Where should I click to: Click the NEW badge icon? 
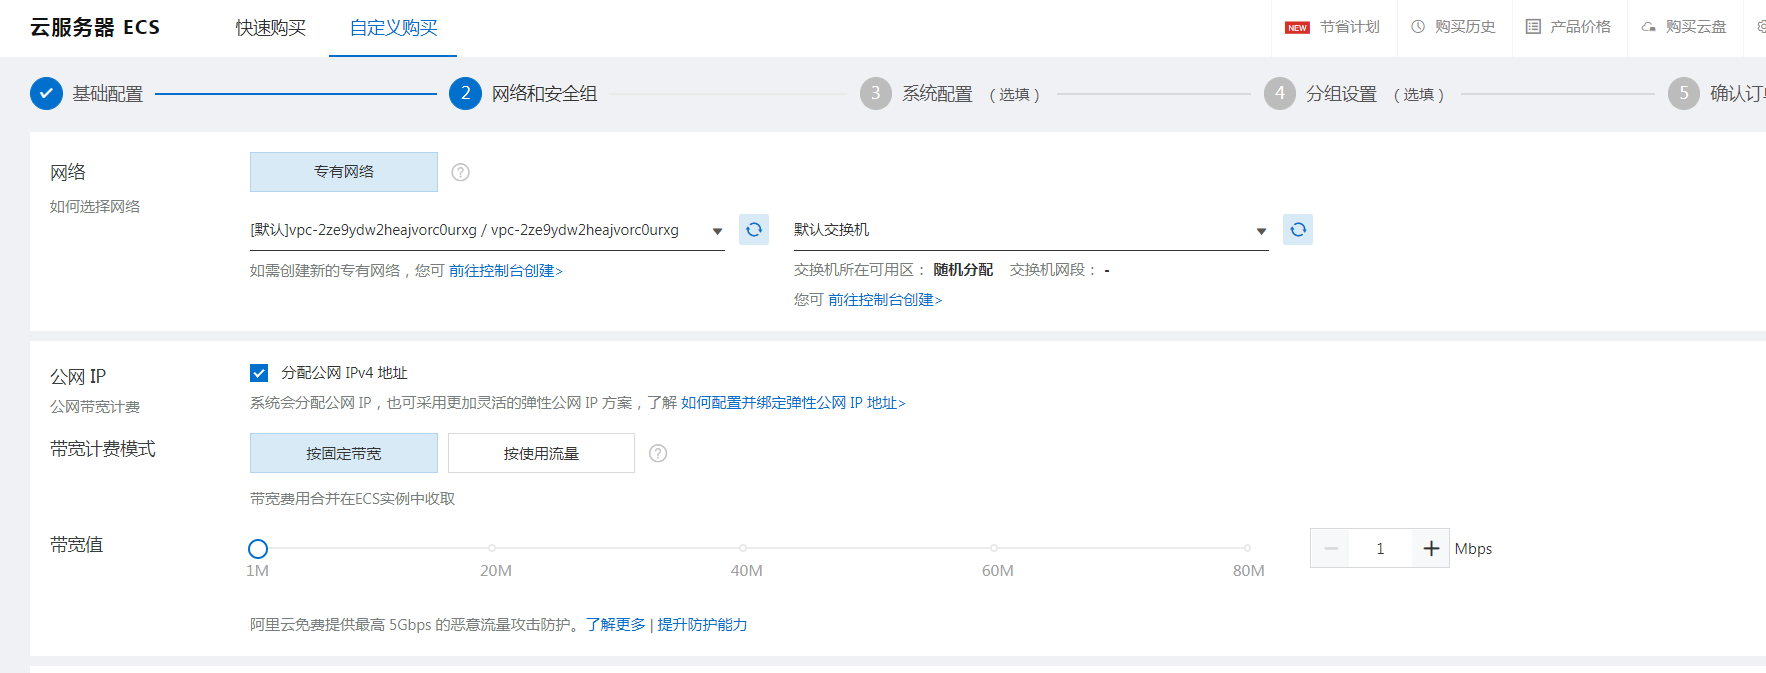coord(1297,28)
